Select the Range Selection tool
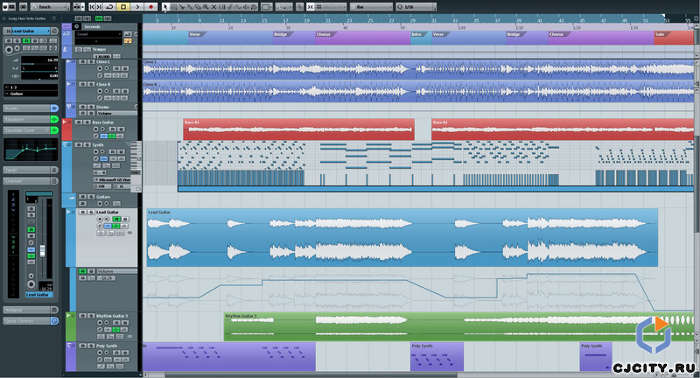The width and height of the screenshot is (700, 378). coord(175,7)
